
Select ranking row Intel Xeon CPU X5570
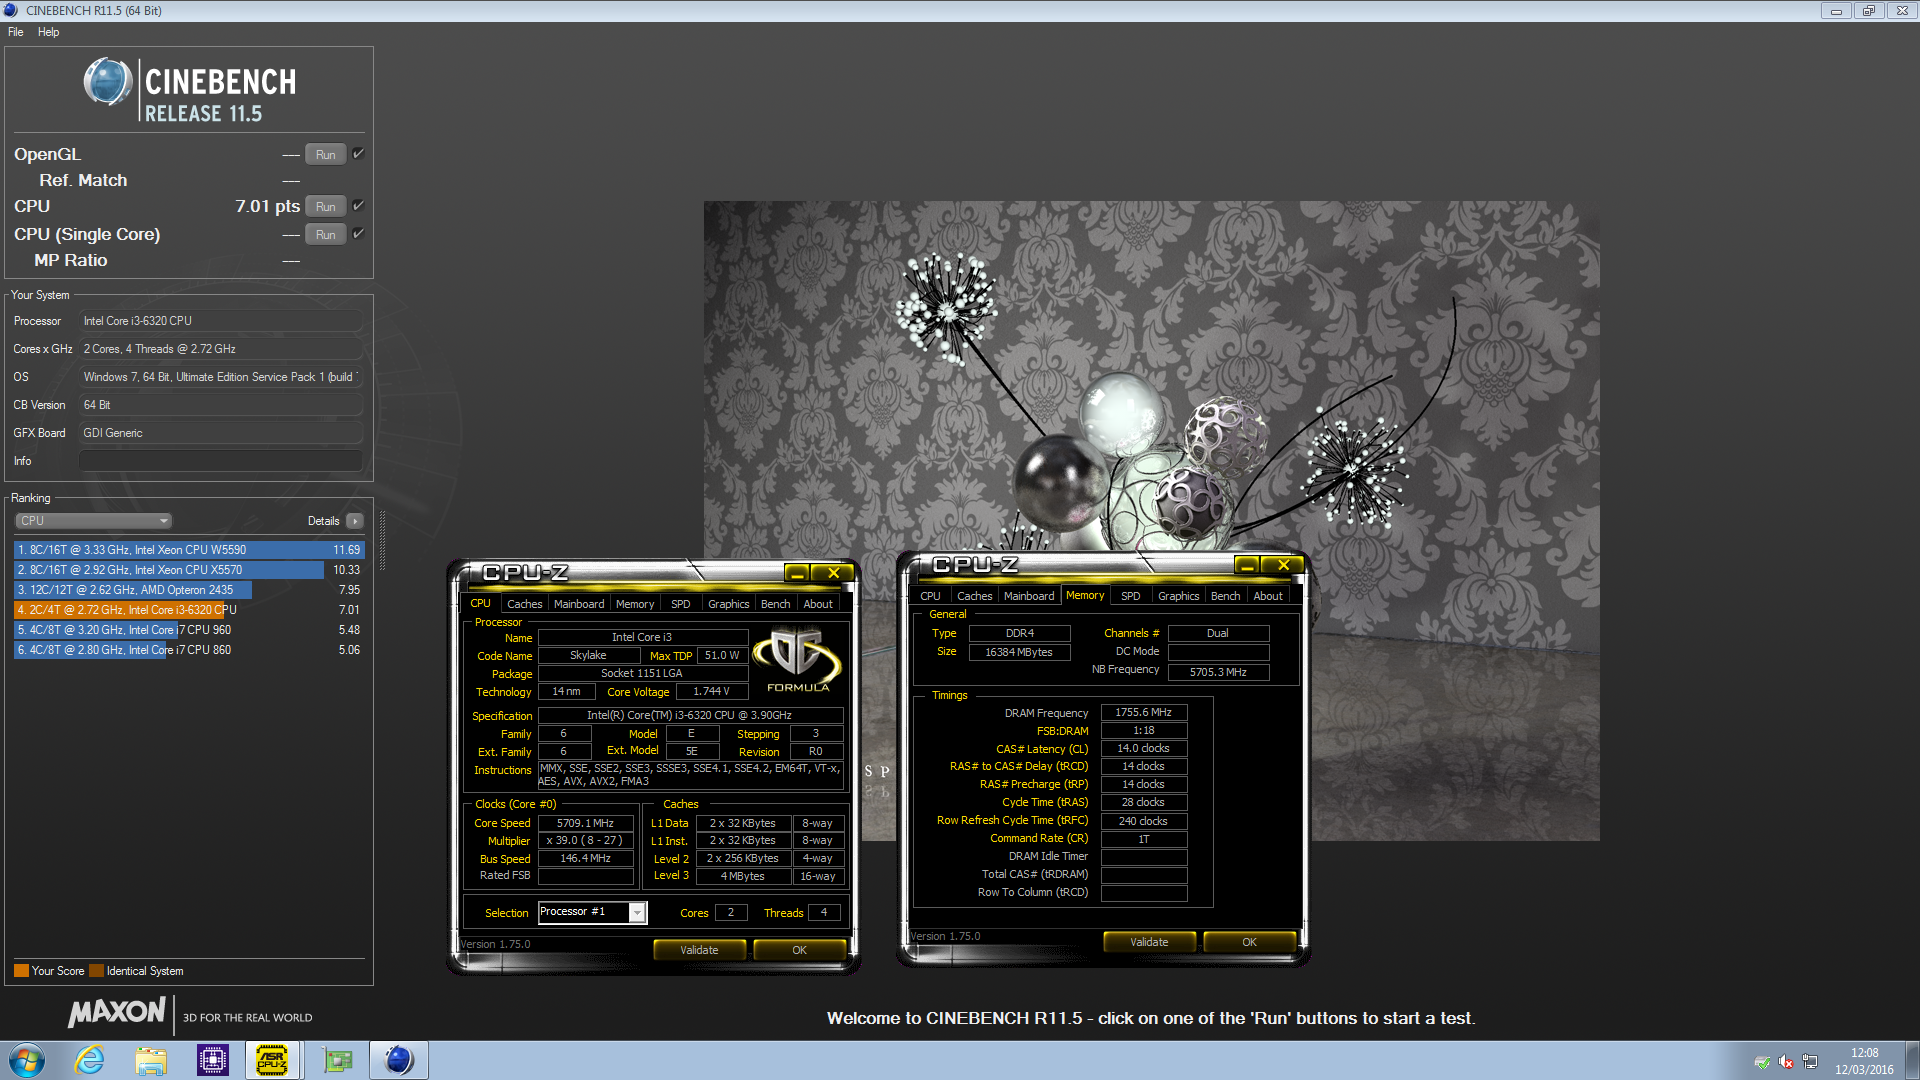[x=189, y=570]
